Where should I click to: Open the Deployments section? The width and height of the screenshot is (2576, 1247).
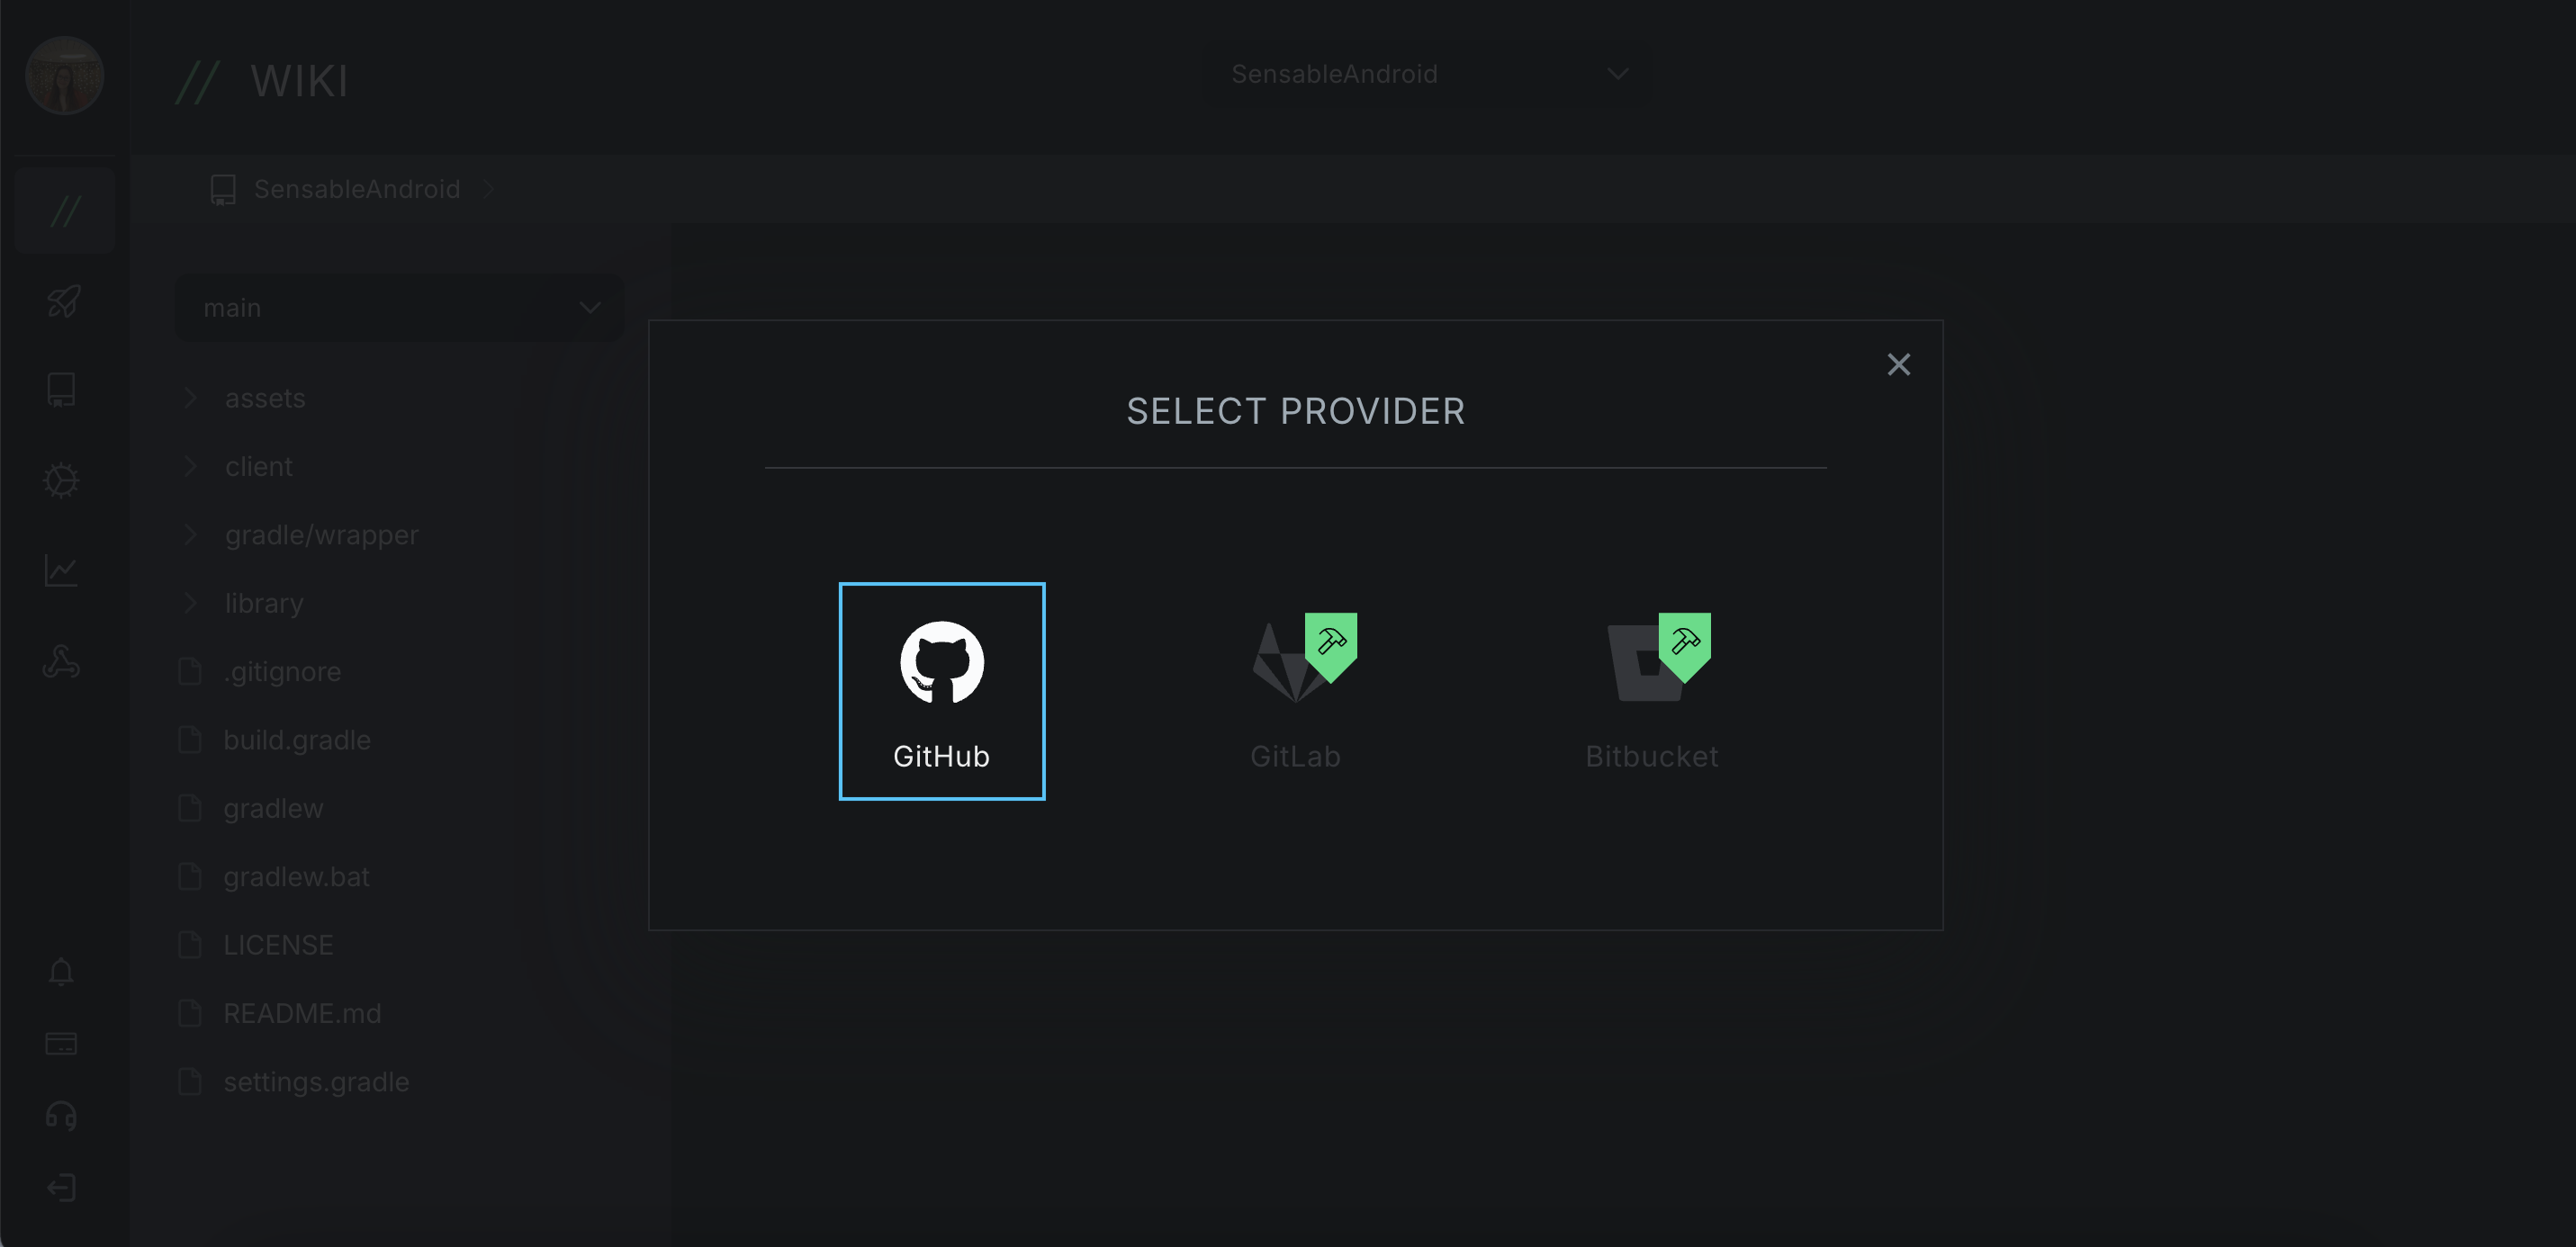click(x=62, y=301)
